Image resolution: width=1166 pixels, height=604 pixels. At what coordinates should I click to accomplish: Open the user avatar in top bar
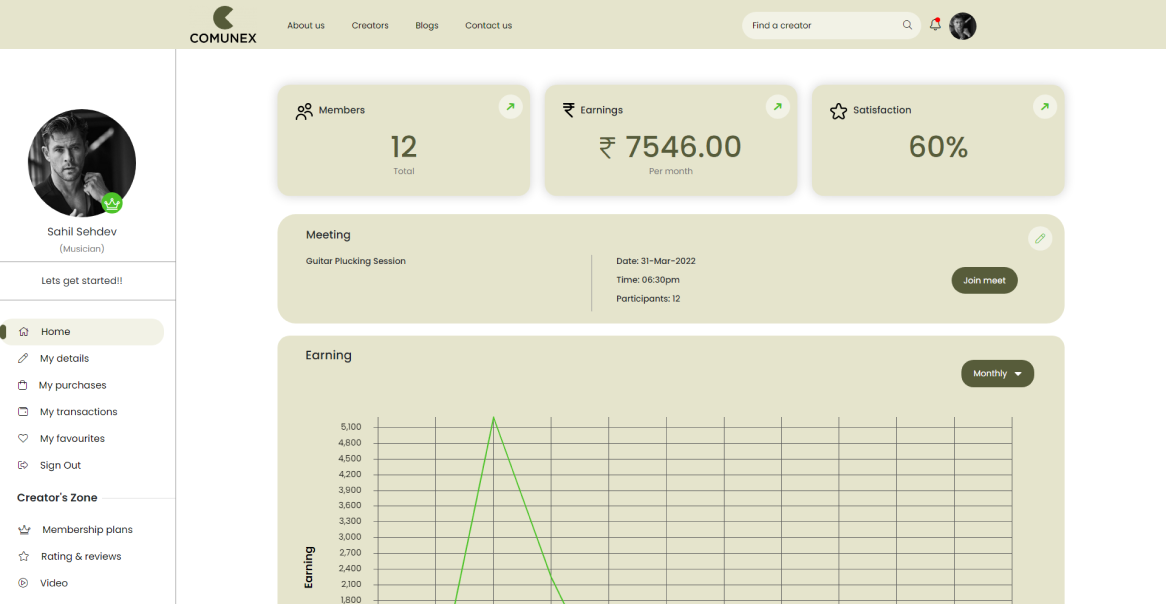point(962,26)
